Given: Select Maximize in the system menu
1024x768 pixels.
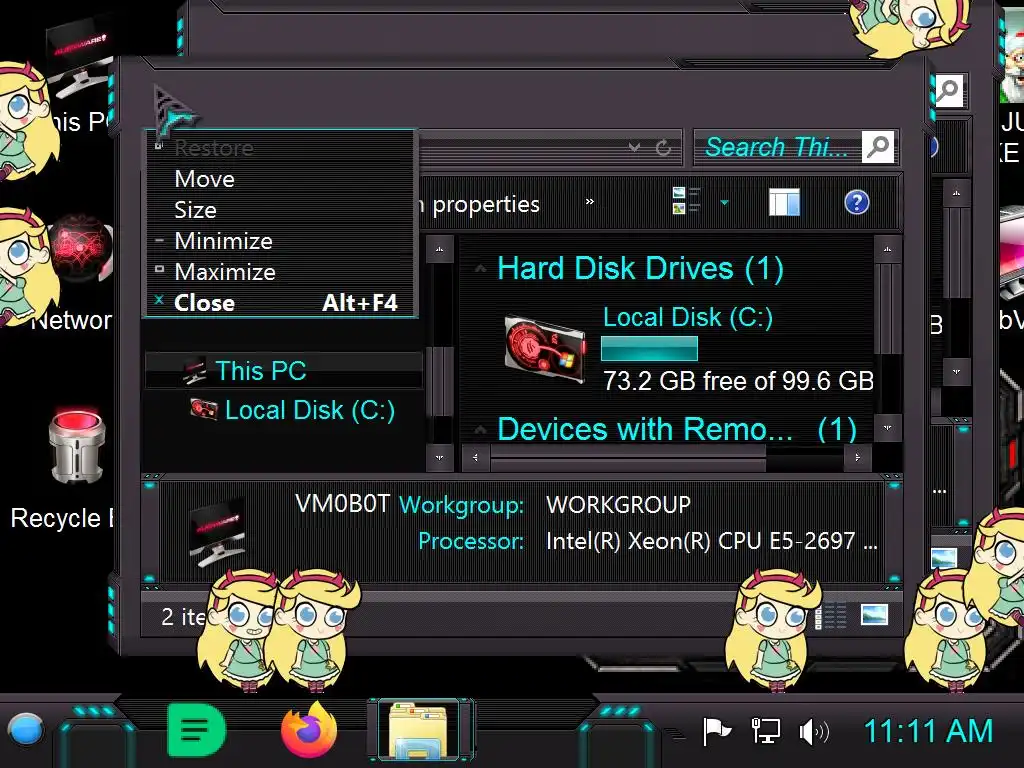Looking at the screenshot, I should (x=279, y=272).
